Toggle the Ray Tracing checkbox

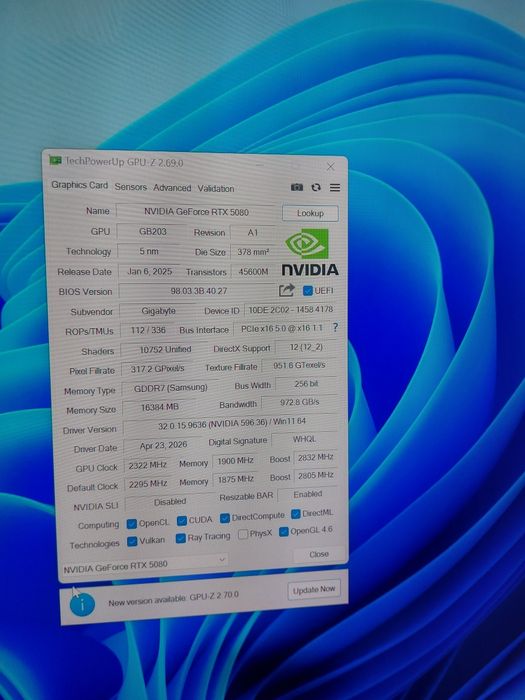(x=181, y=538)
